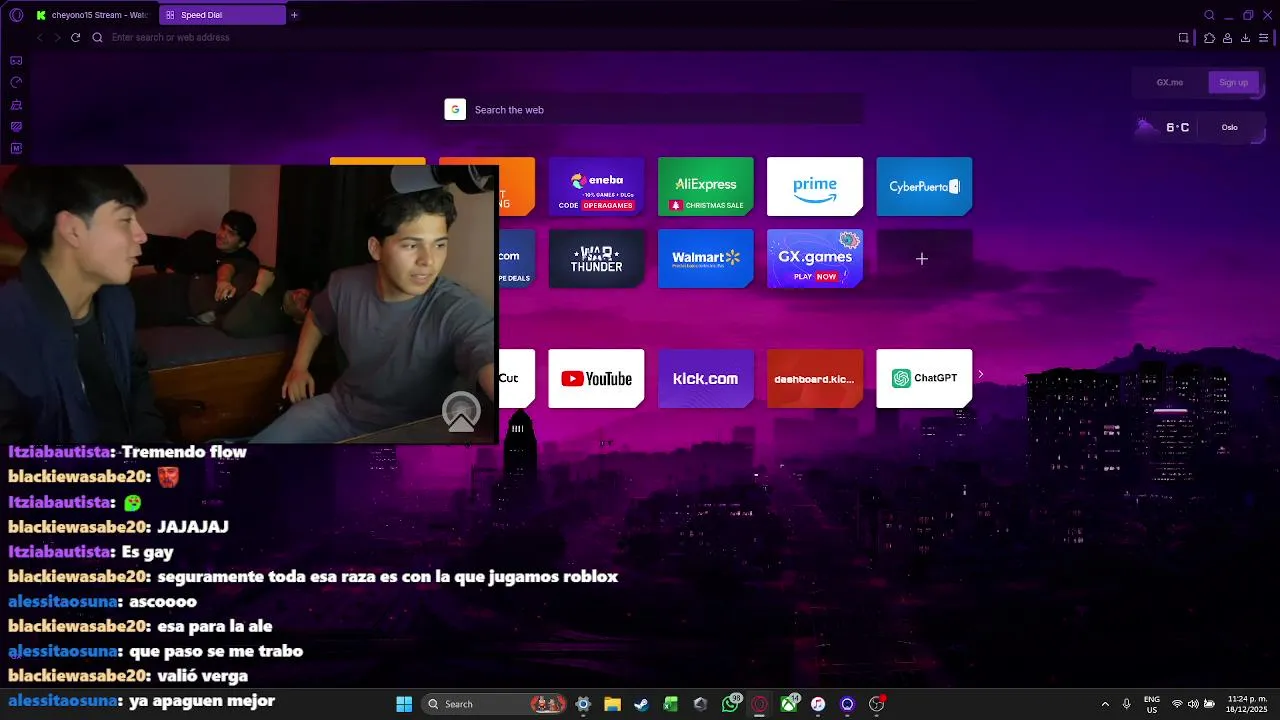
Task: Open the Prime speed dial tile
Action: click(814, 186)
